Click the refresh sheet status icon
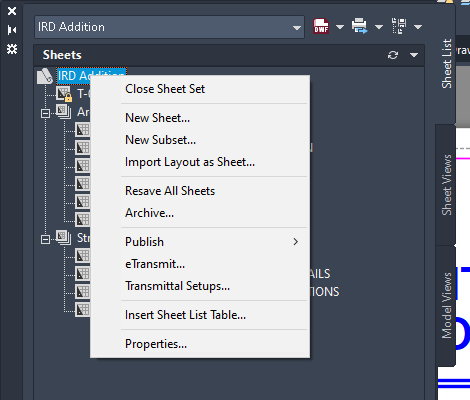This screenshot has height=400, width=470. coord(393,55)
